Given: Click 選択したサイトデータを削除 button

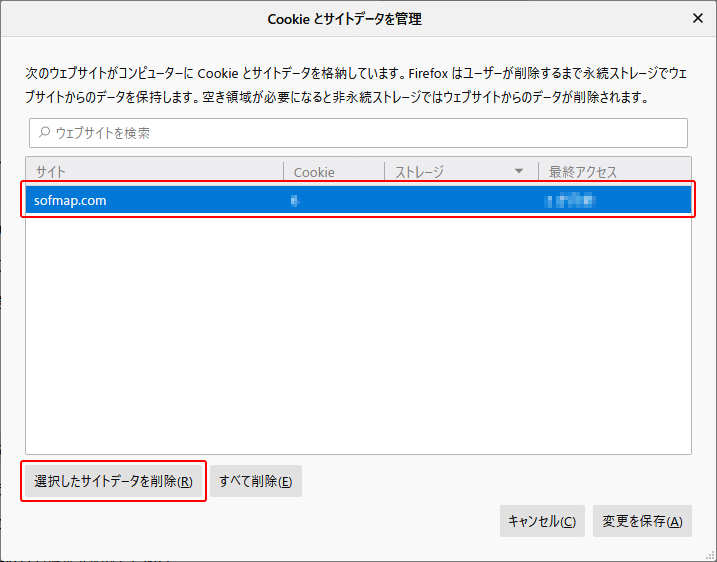Looking at the screenshot, I should tap(113, 481).
